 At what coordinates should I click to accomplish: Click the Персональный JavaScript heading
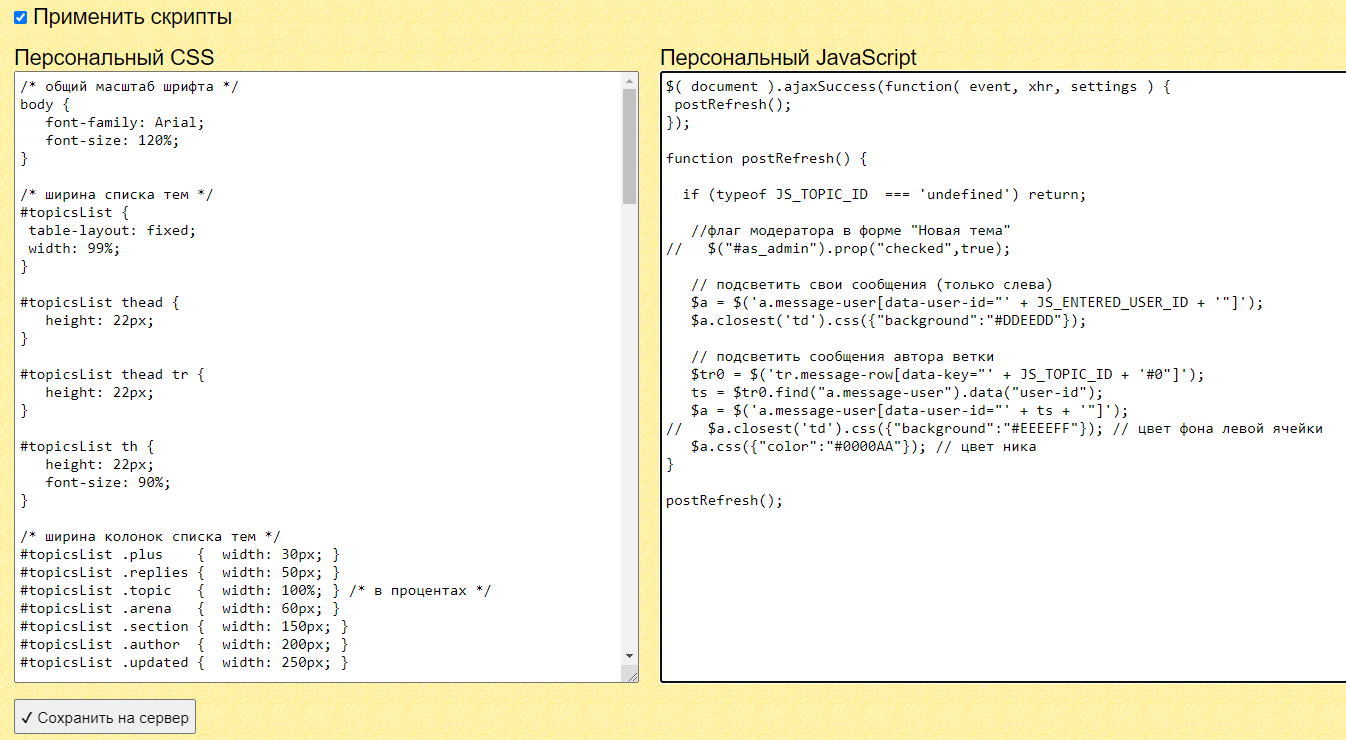click(x=788, y=57)
